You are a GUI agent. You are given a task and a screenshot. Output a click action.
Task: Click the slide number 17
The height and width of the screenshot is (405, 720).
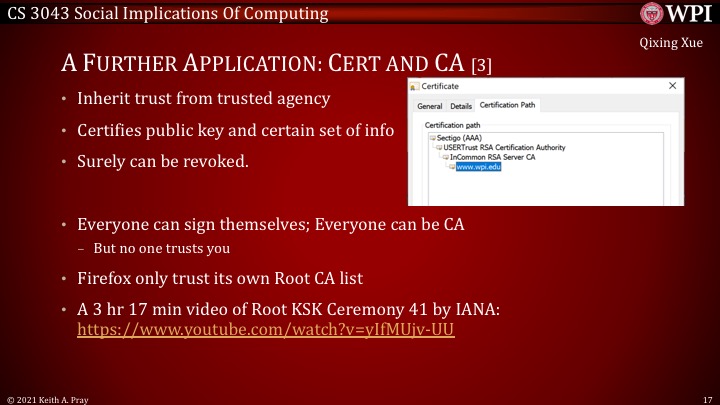[706, 398]
